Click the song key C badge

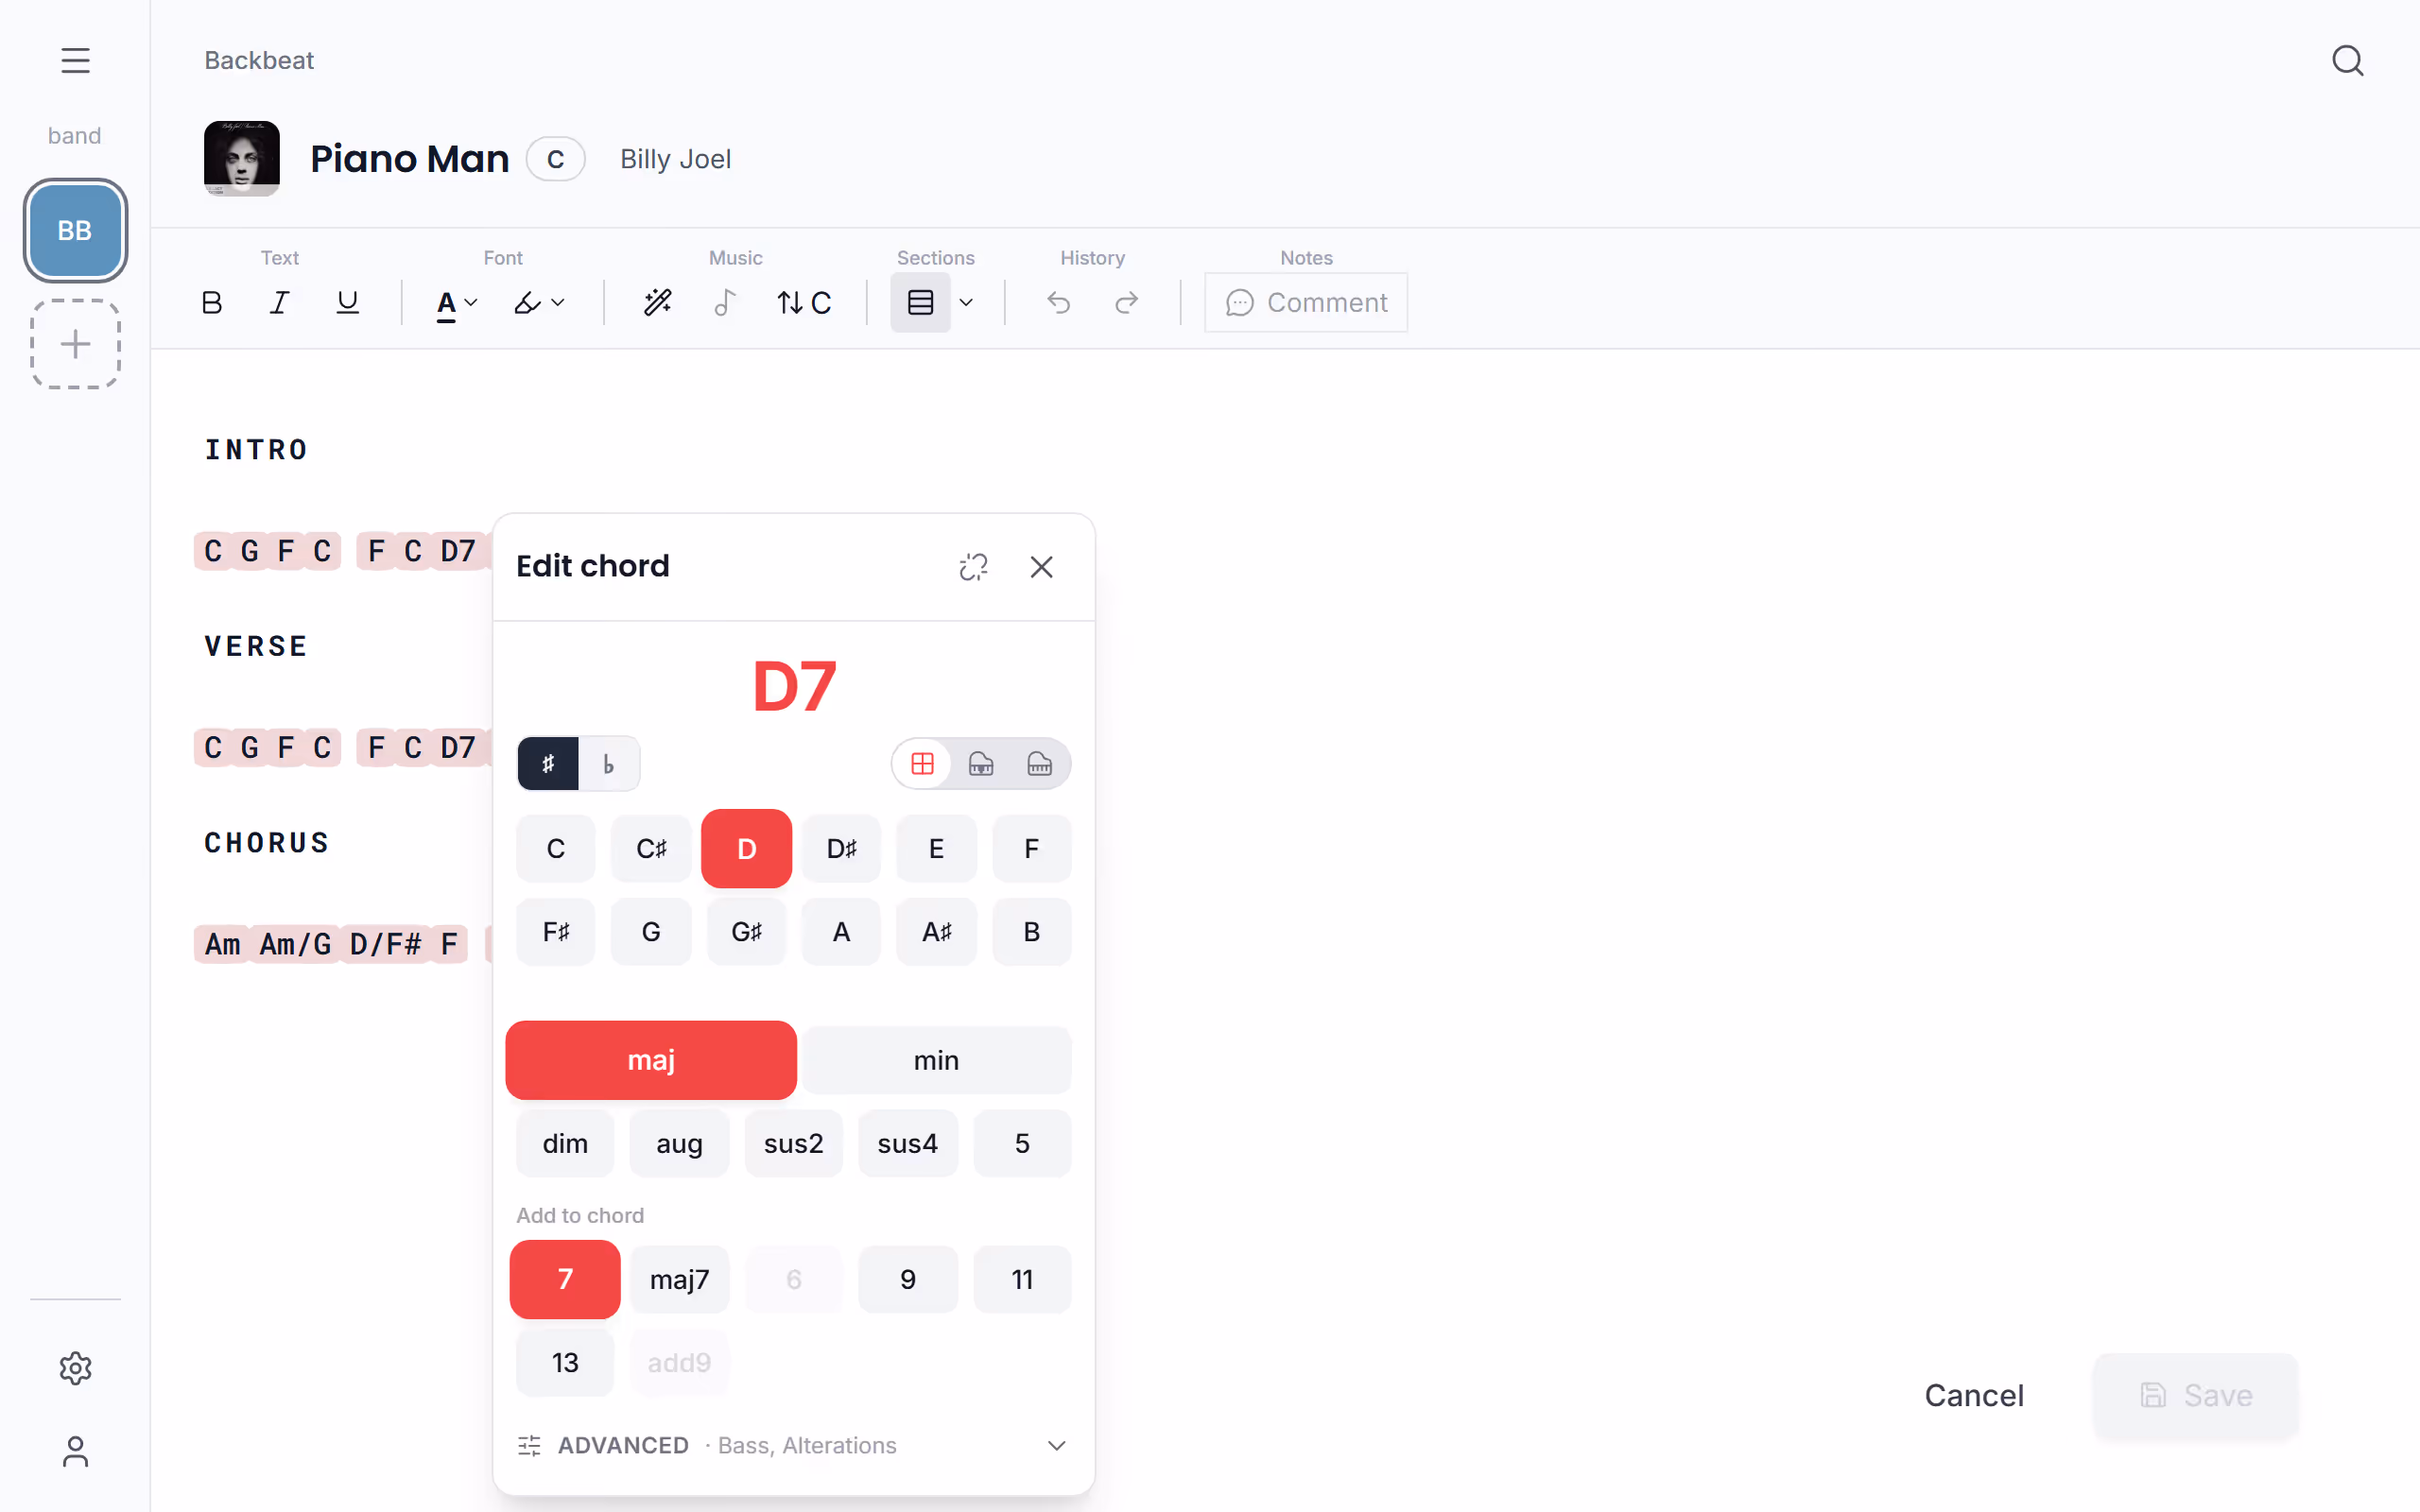click(x=555, y=159)
